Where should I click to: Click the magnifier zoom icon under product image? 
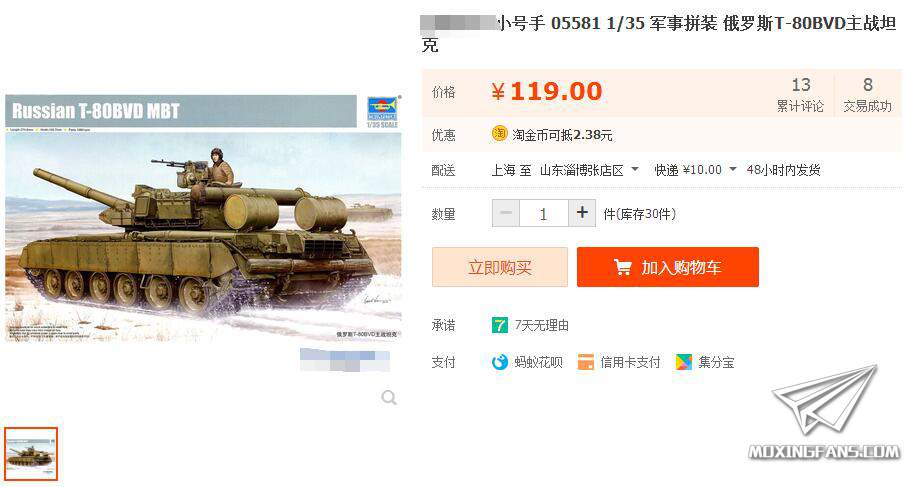point(389,398)
